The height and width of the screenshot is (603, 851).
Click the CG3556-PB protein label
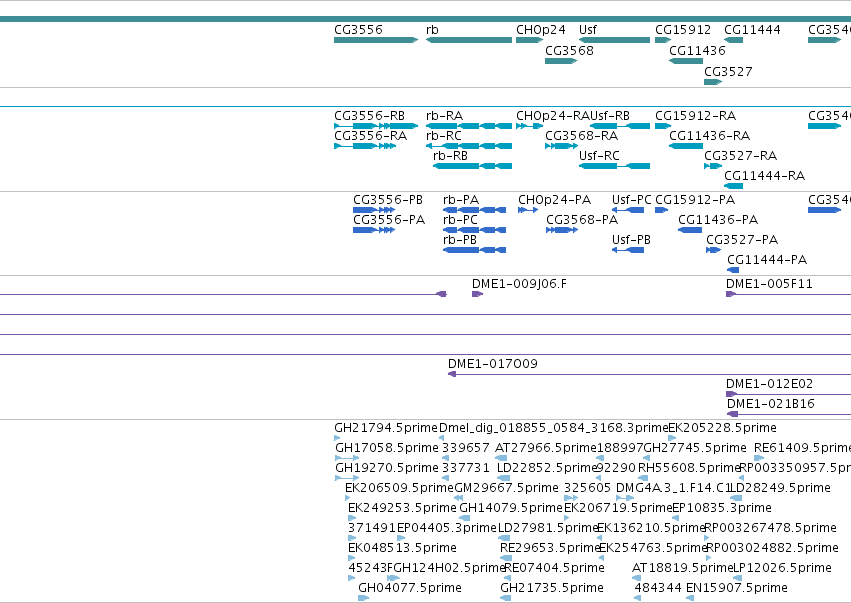click(388, 200)
